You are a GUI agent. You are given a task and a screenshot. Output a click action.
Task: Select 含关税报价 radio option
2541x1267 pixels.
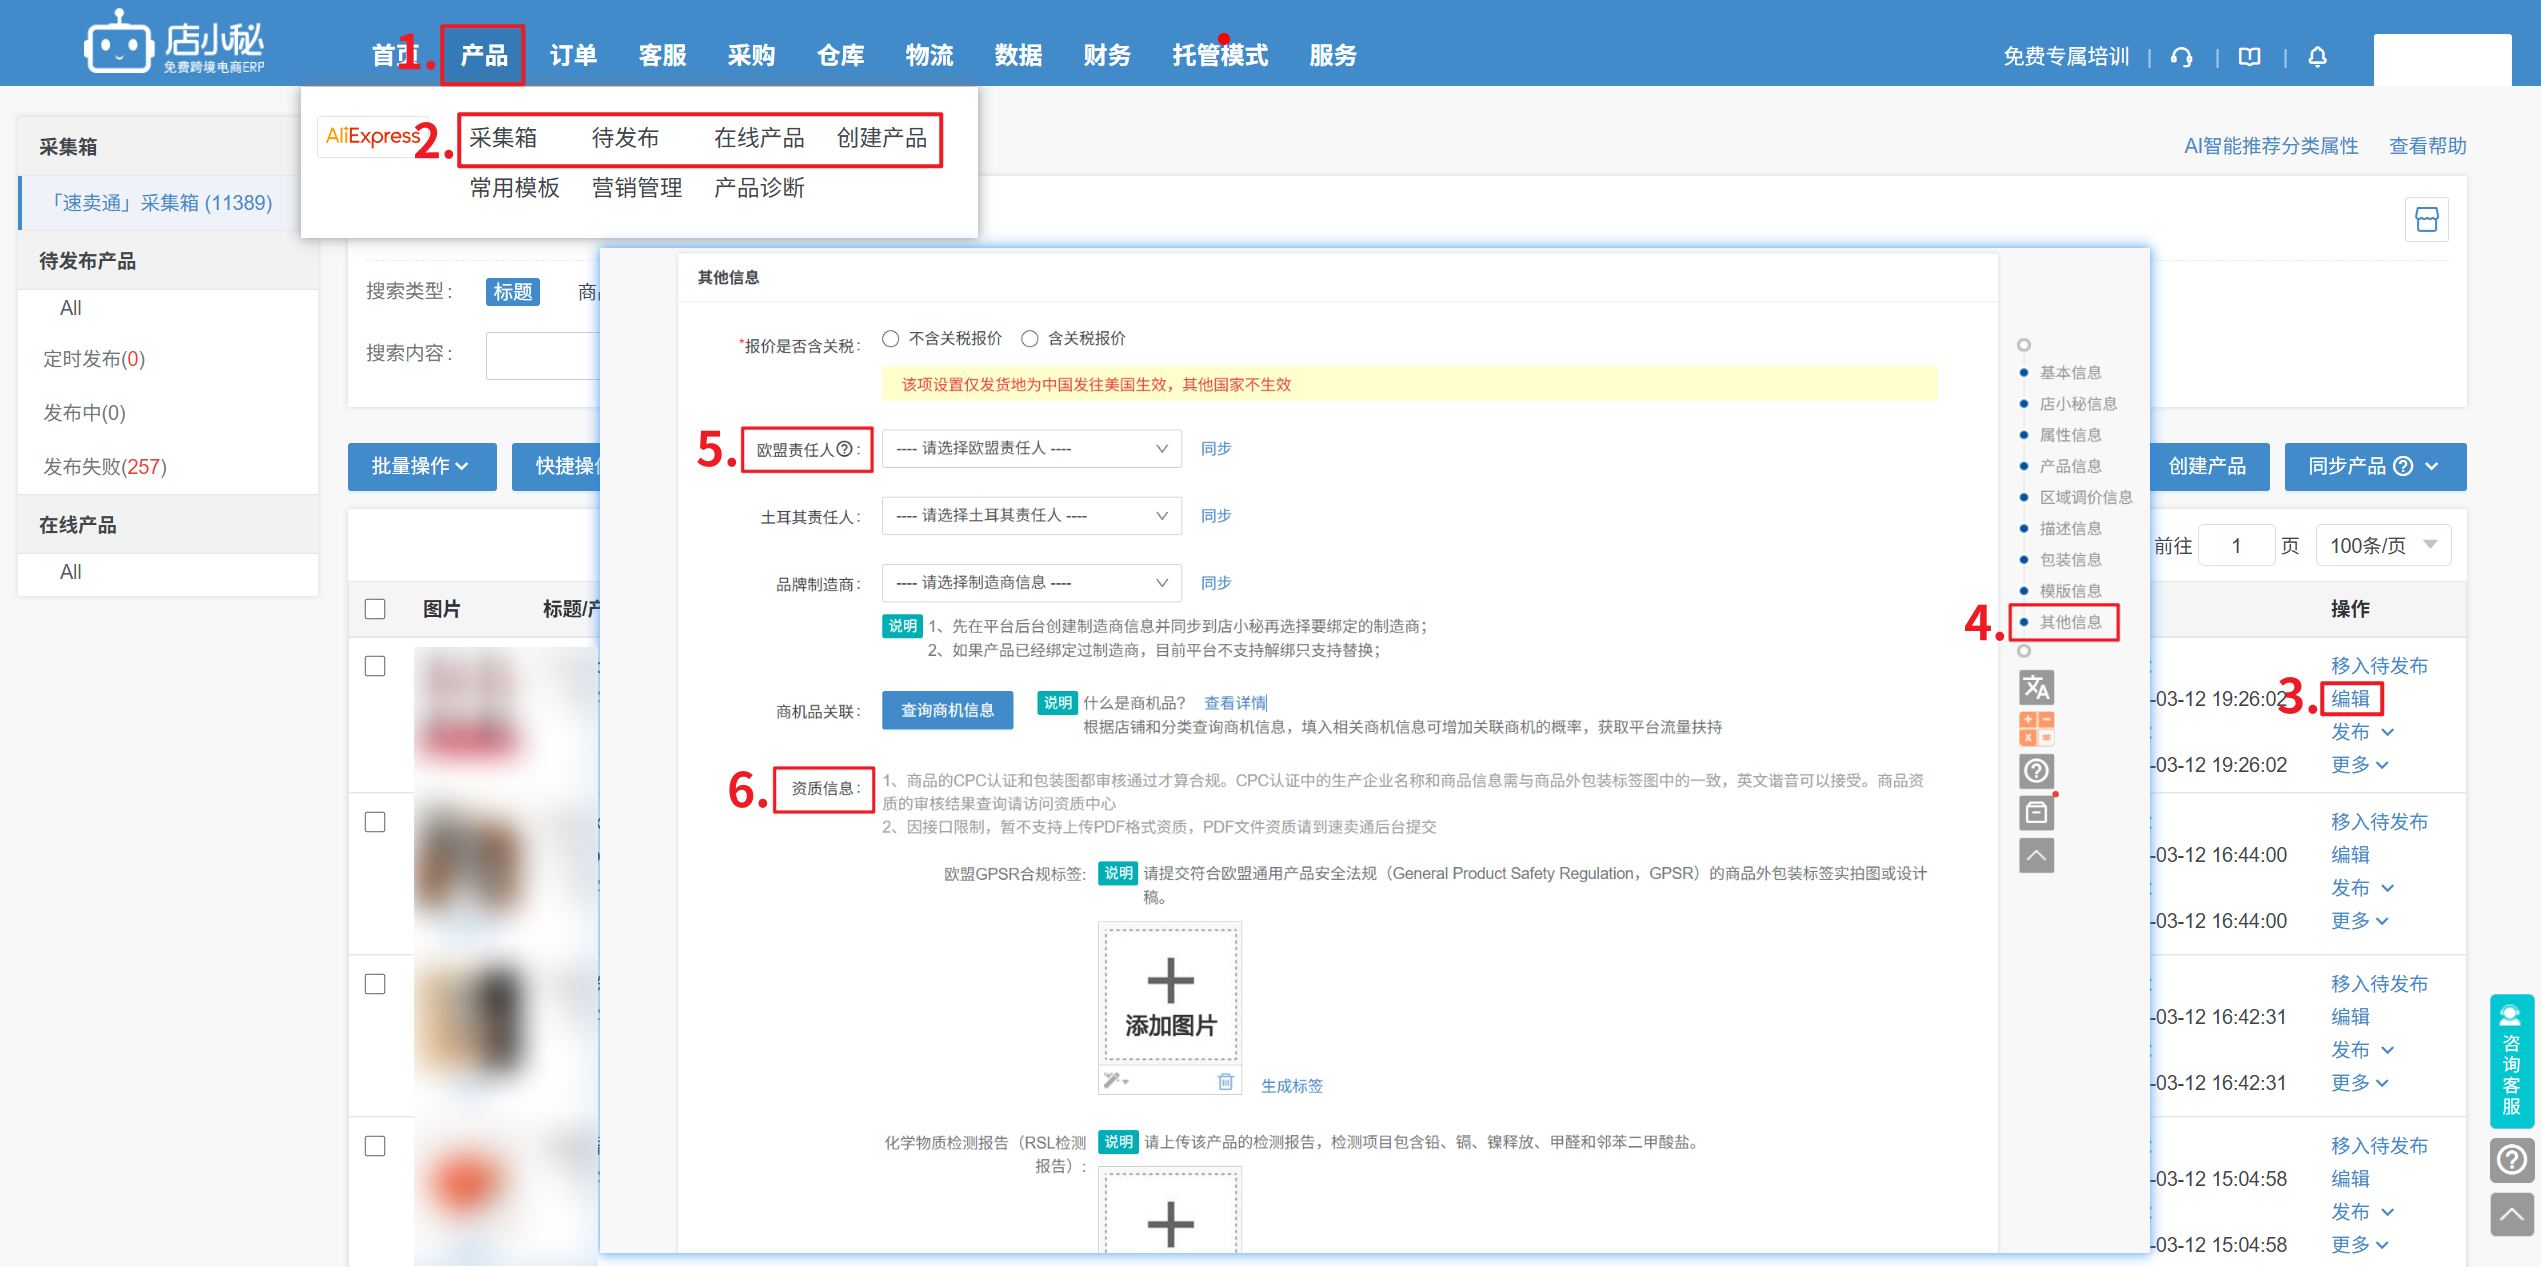point(1030,339)
